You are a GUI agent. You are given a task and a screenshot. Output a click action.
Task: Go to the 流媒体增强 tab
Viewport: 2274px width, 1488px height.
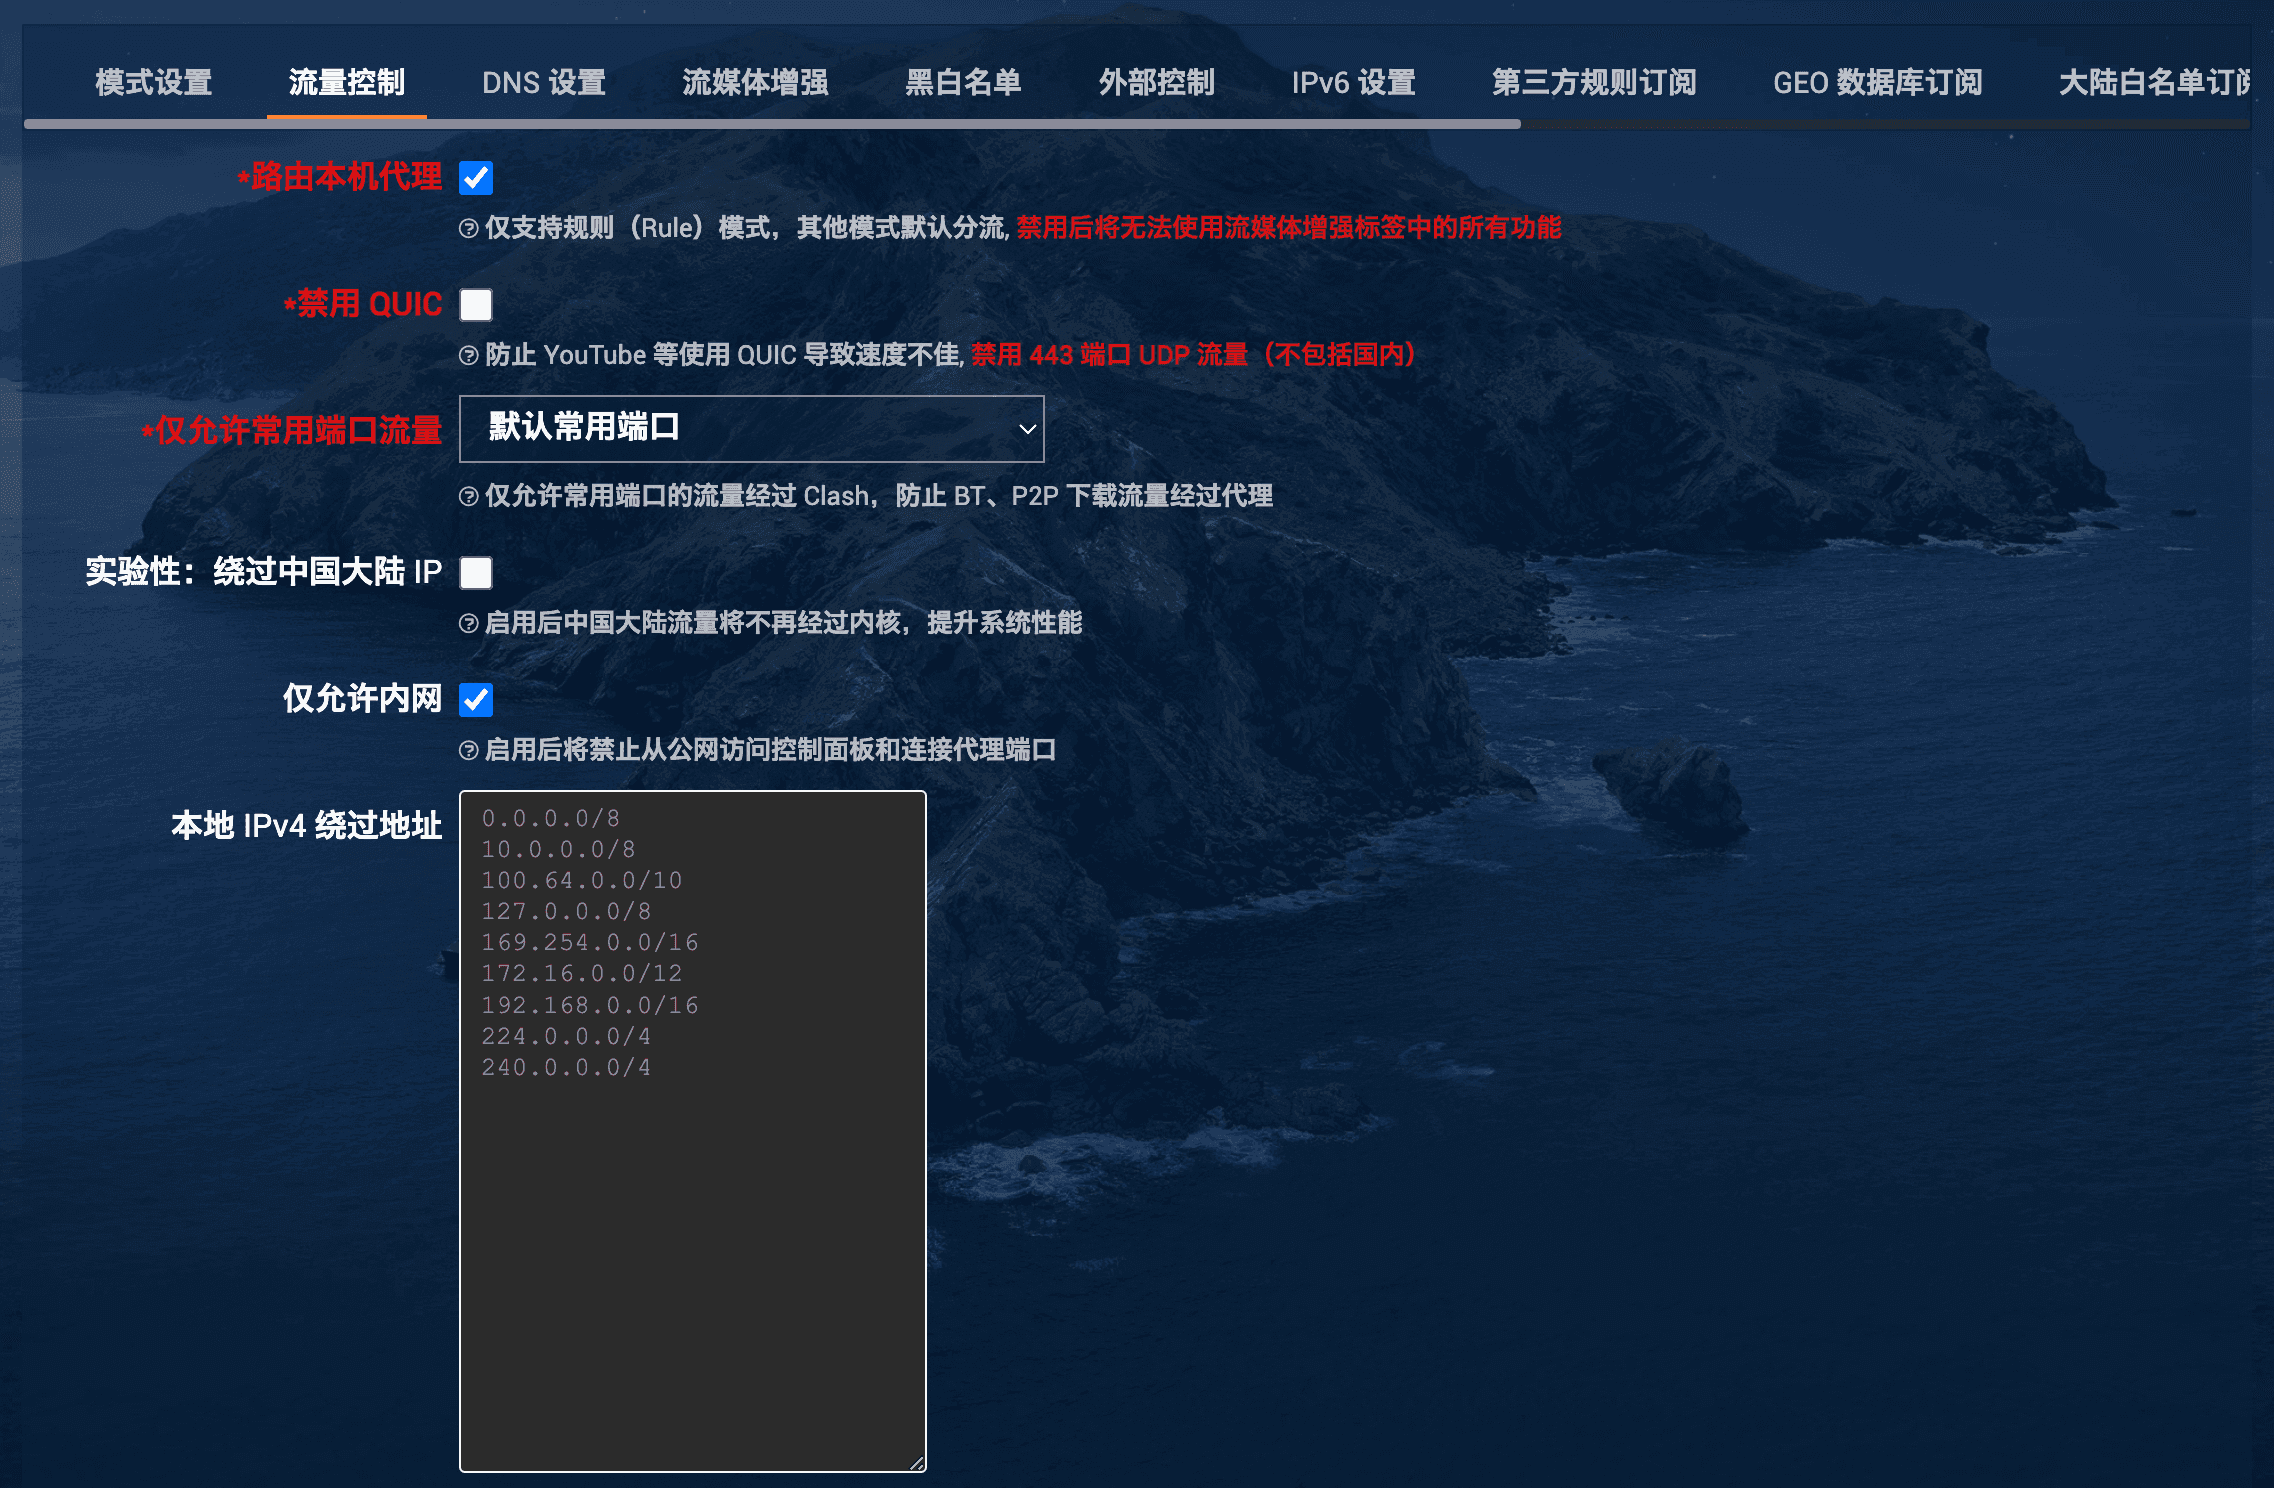pos(755,83)
